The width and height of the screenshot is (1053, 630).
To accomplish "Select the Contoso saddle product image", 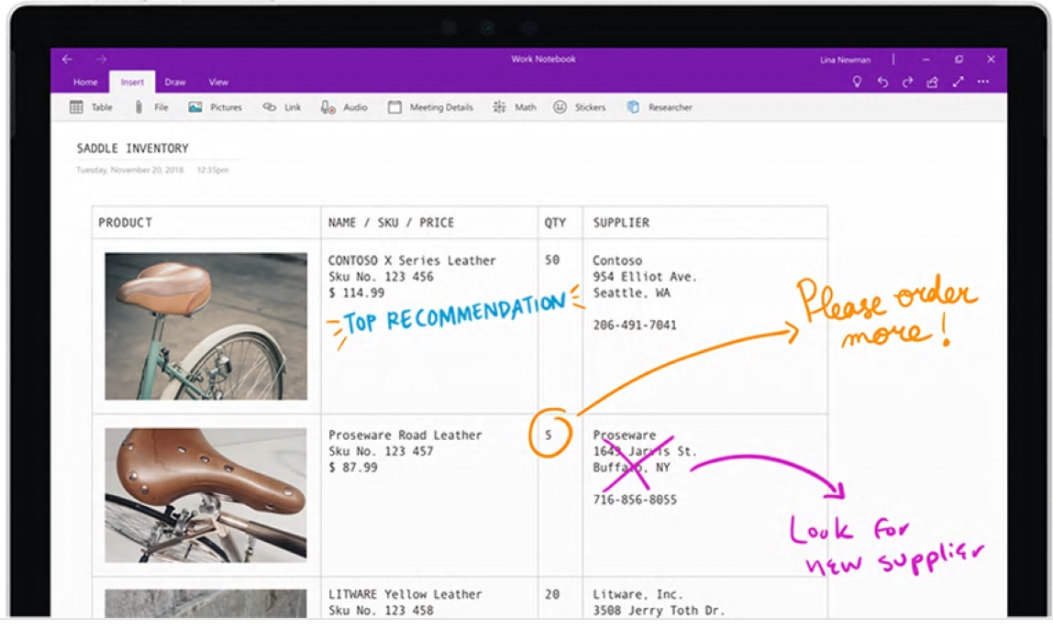I will tap(206, 326).
